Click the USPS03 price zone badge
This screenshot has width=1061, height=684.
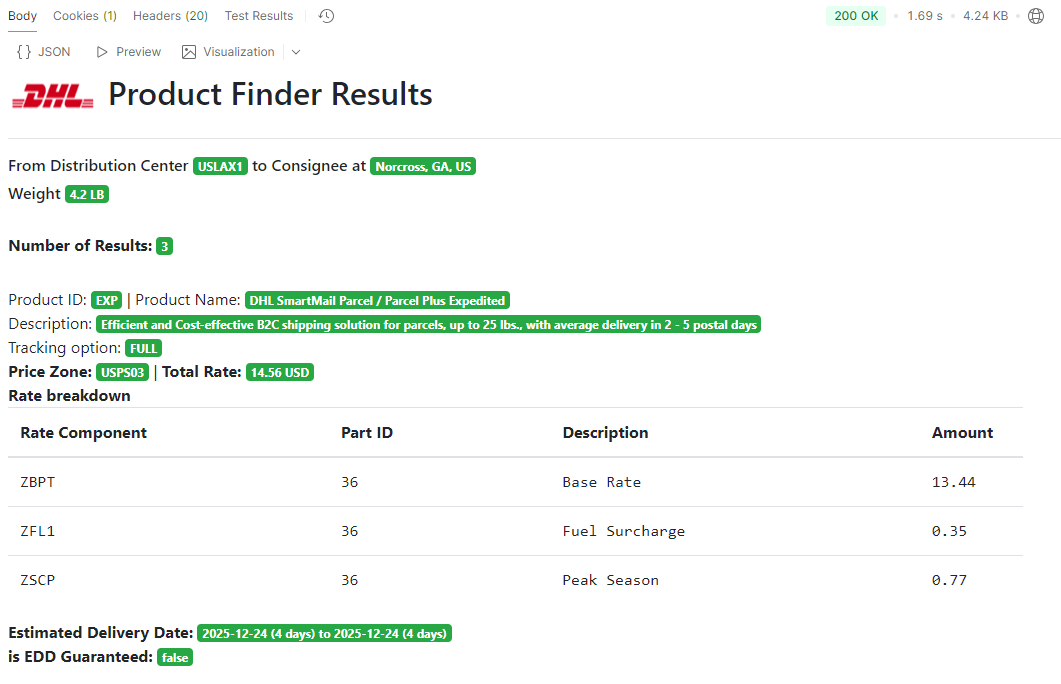pyautogui.click(x=123, y=373)
